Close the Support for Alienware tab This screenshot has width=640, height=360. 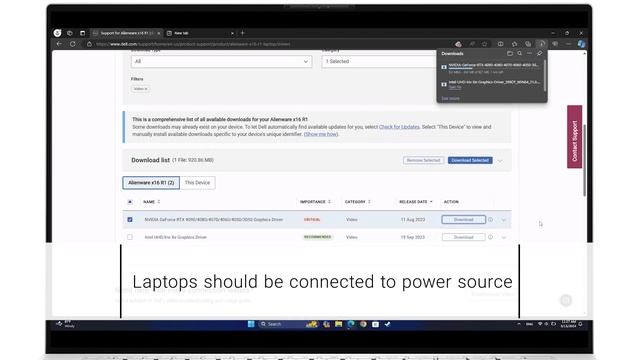[159, 33]
